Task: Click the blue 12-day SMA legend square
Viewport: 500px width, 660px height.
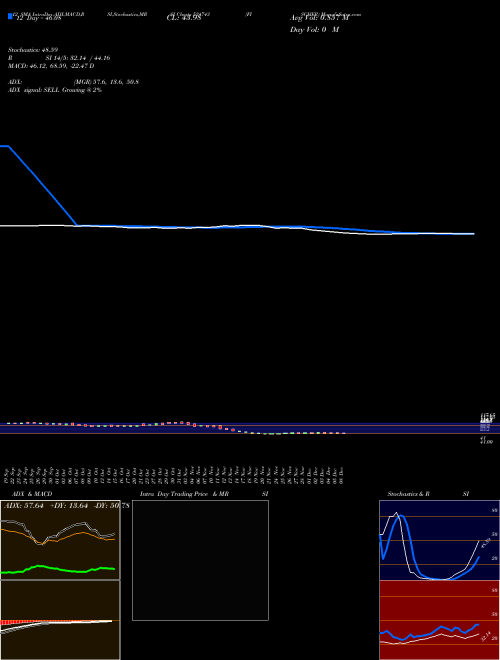Action: click(x=10, y=16)
